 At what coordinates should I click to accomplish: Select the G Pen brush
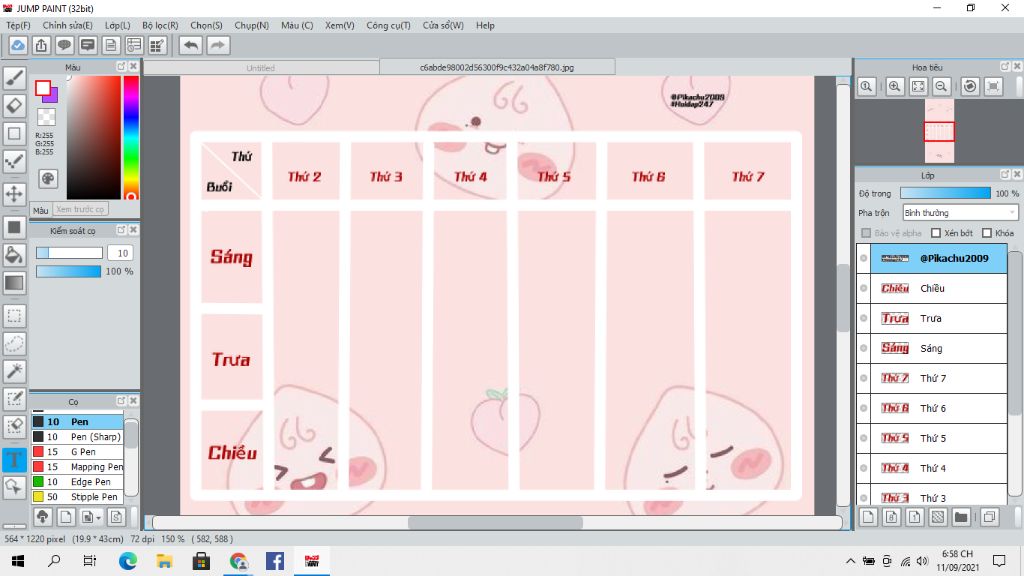[x=77, y=452]
